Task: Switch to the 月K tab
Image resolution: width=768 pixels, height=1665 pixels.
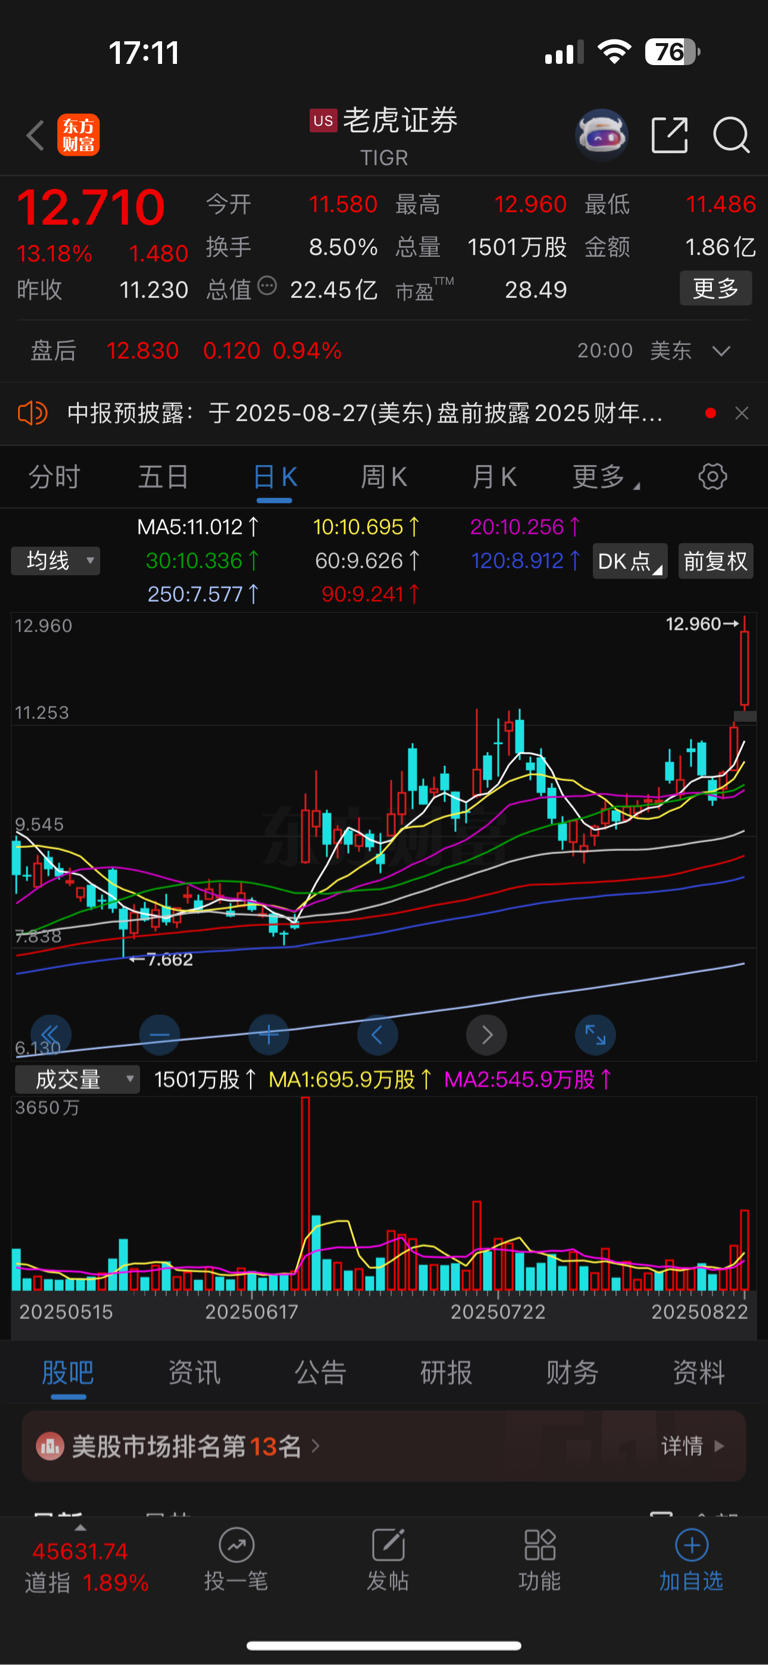Action: pyautogui.click(x=493, y=477)
